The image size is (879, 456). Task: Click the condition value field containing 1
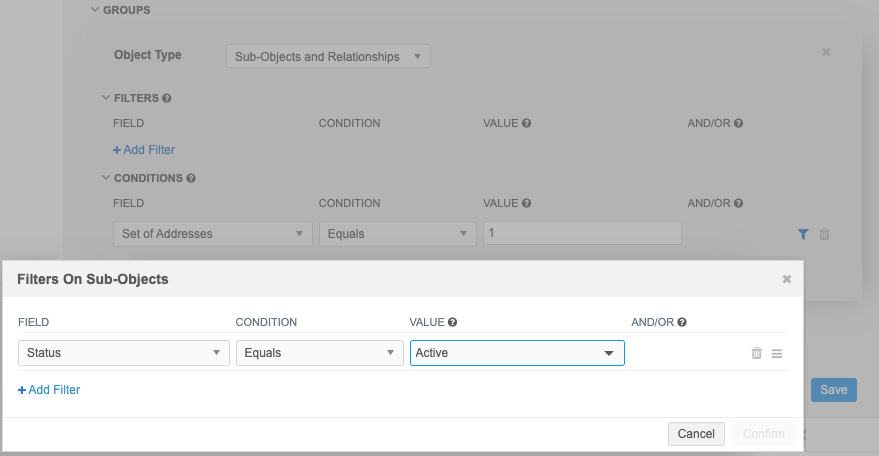coord(582,233)
